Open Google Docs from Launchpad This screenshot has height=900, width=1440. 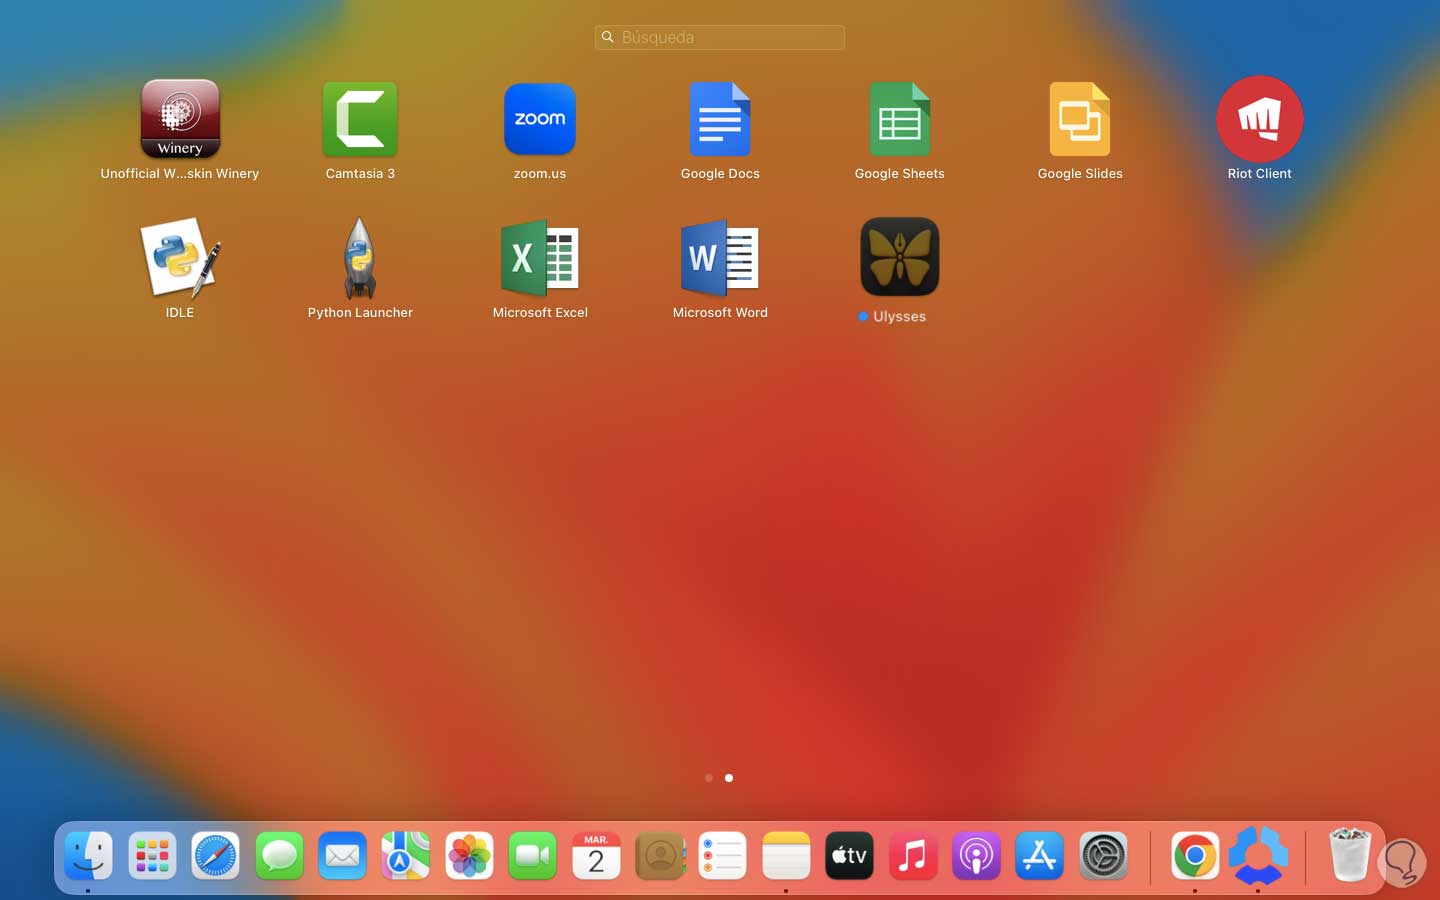click(x=720, y=120)
